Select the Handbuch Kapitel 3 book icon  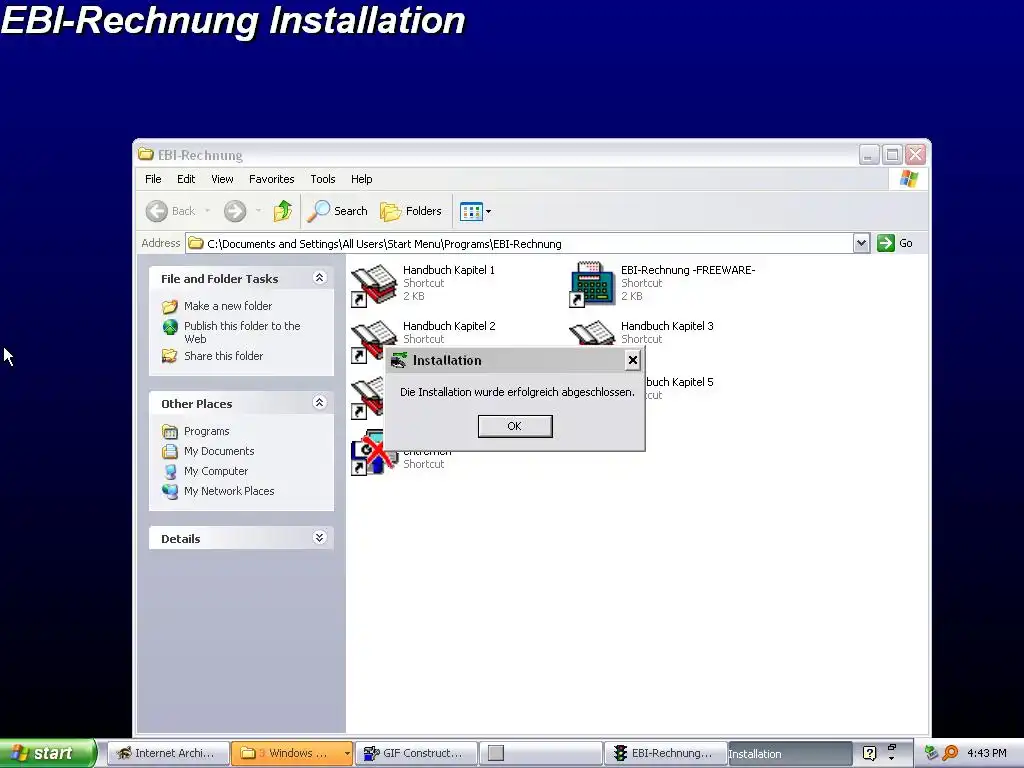pos(592,334)
